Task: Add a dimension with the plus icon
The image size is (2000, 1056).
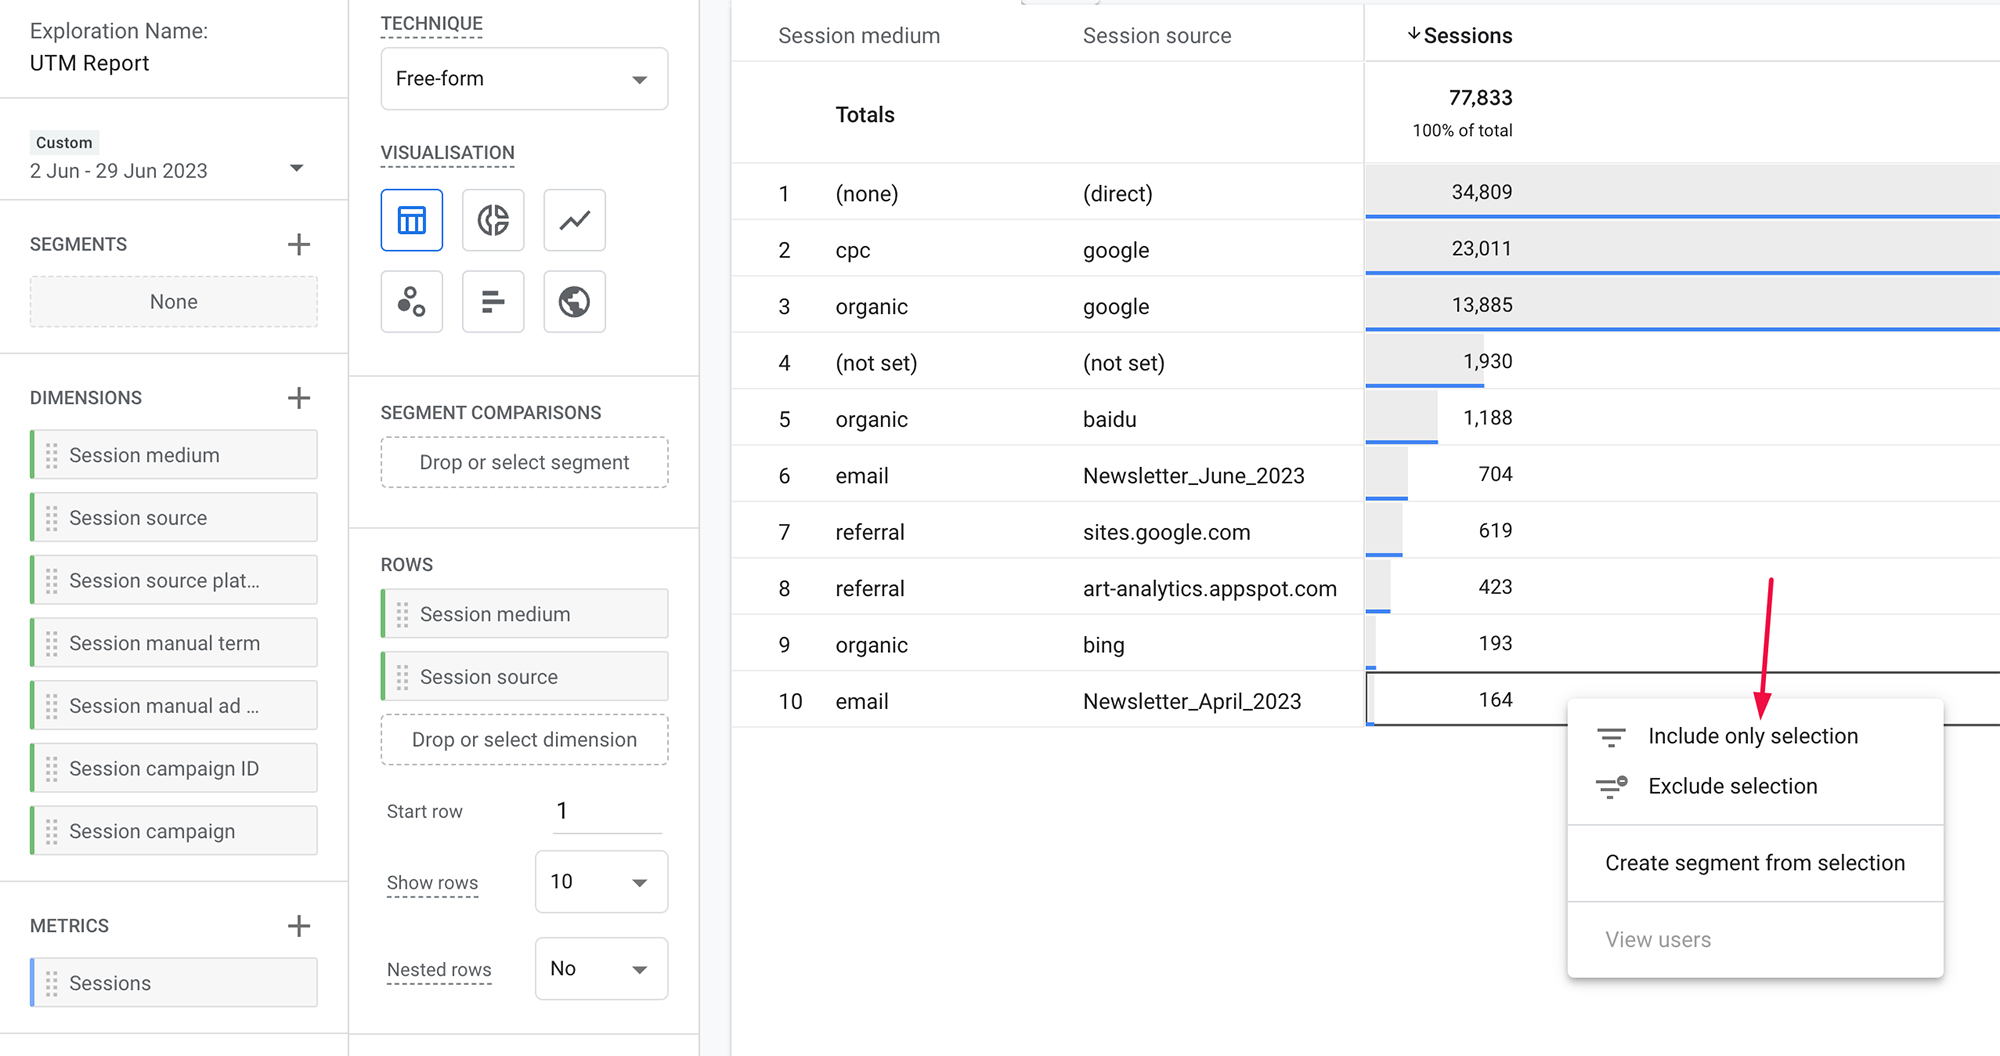Action: click(x=298, y=397)
